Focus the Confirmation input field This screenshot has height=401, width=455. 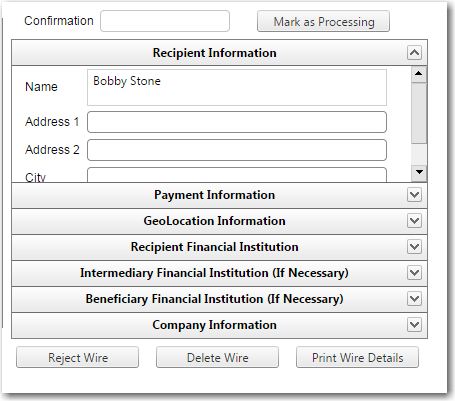(x=165, y=21)
